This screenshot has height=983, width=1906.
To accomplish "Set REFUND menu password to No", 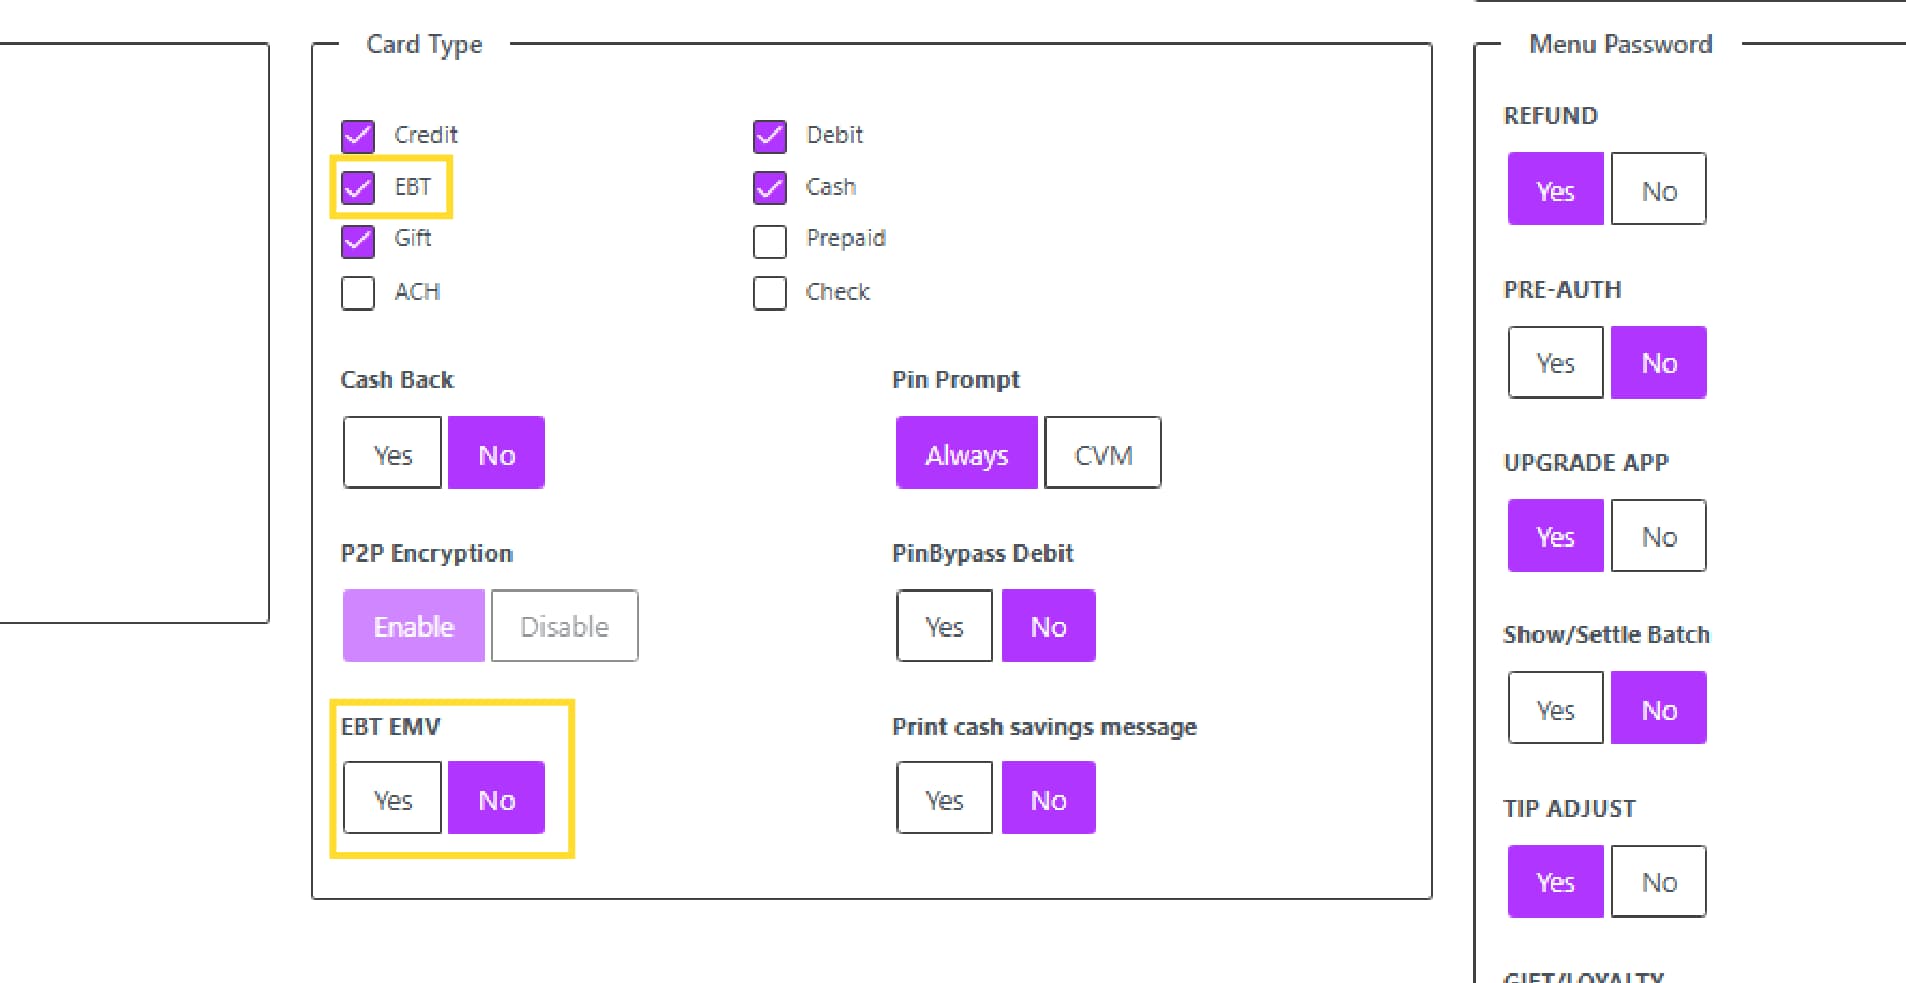I will coord(1659,190).
